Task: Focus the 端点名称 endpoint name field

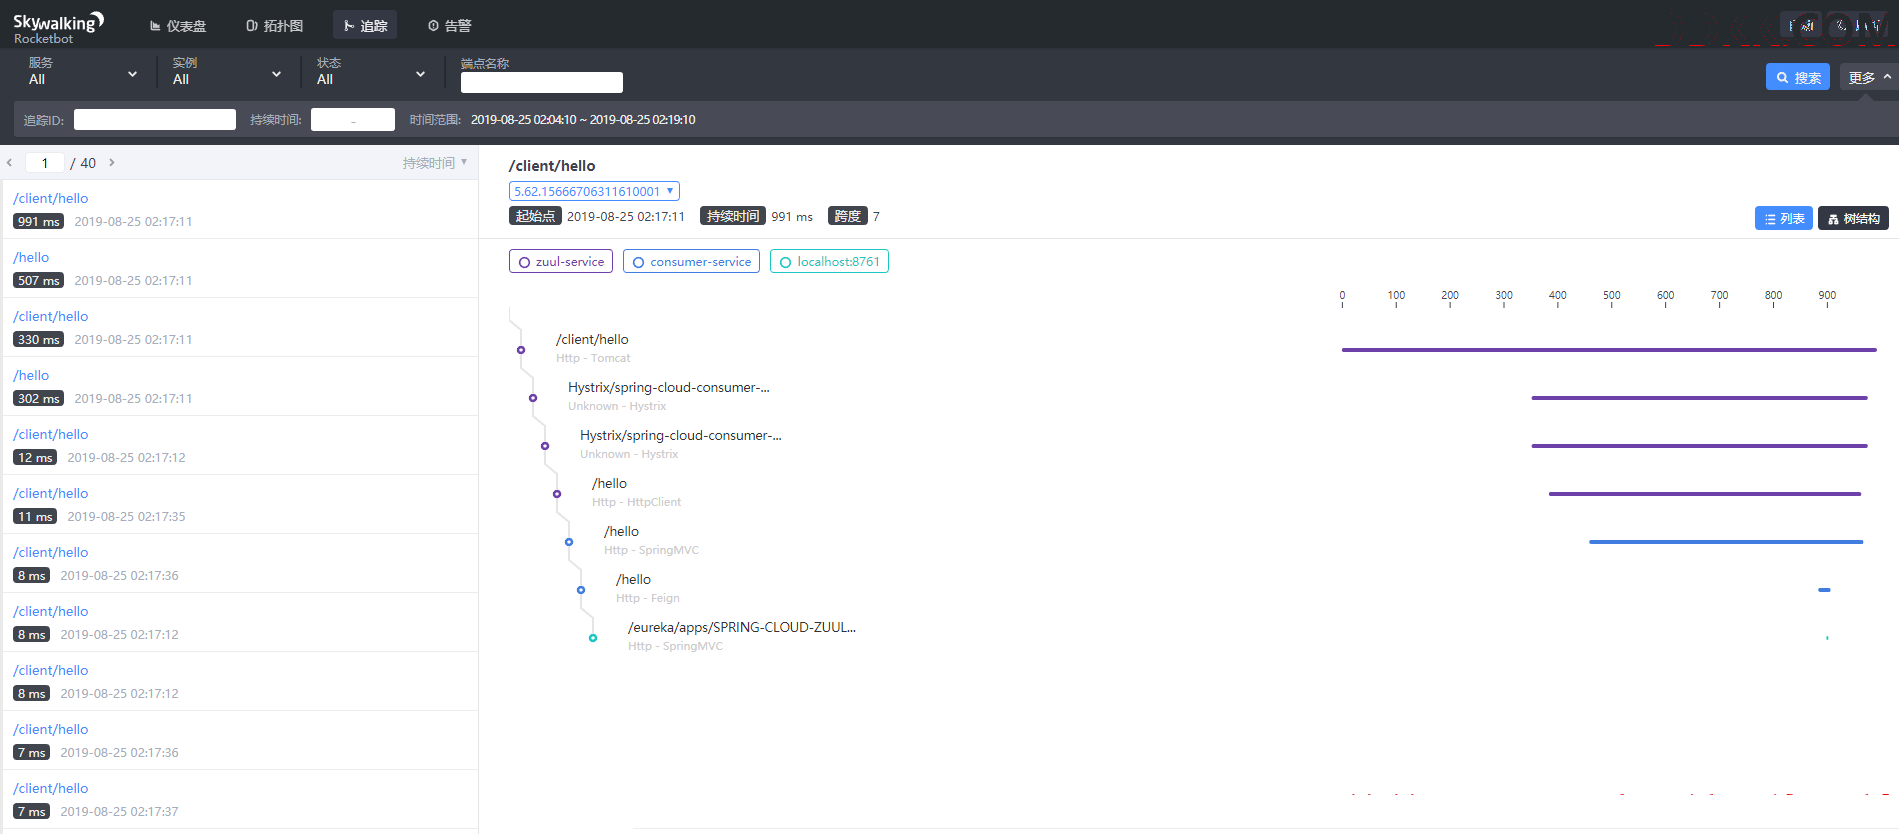Action: point(542,82)
